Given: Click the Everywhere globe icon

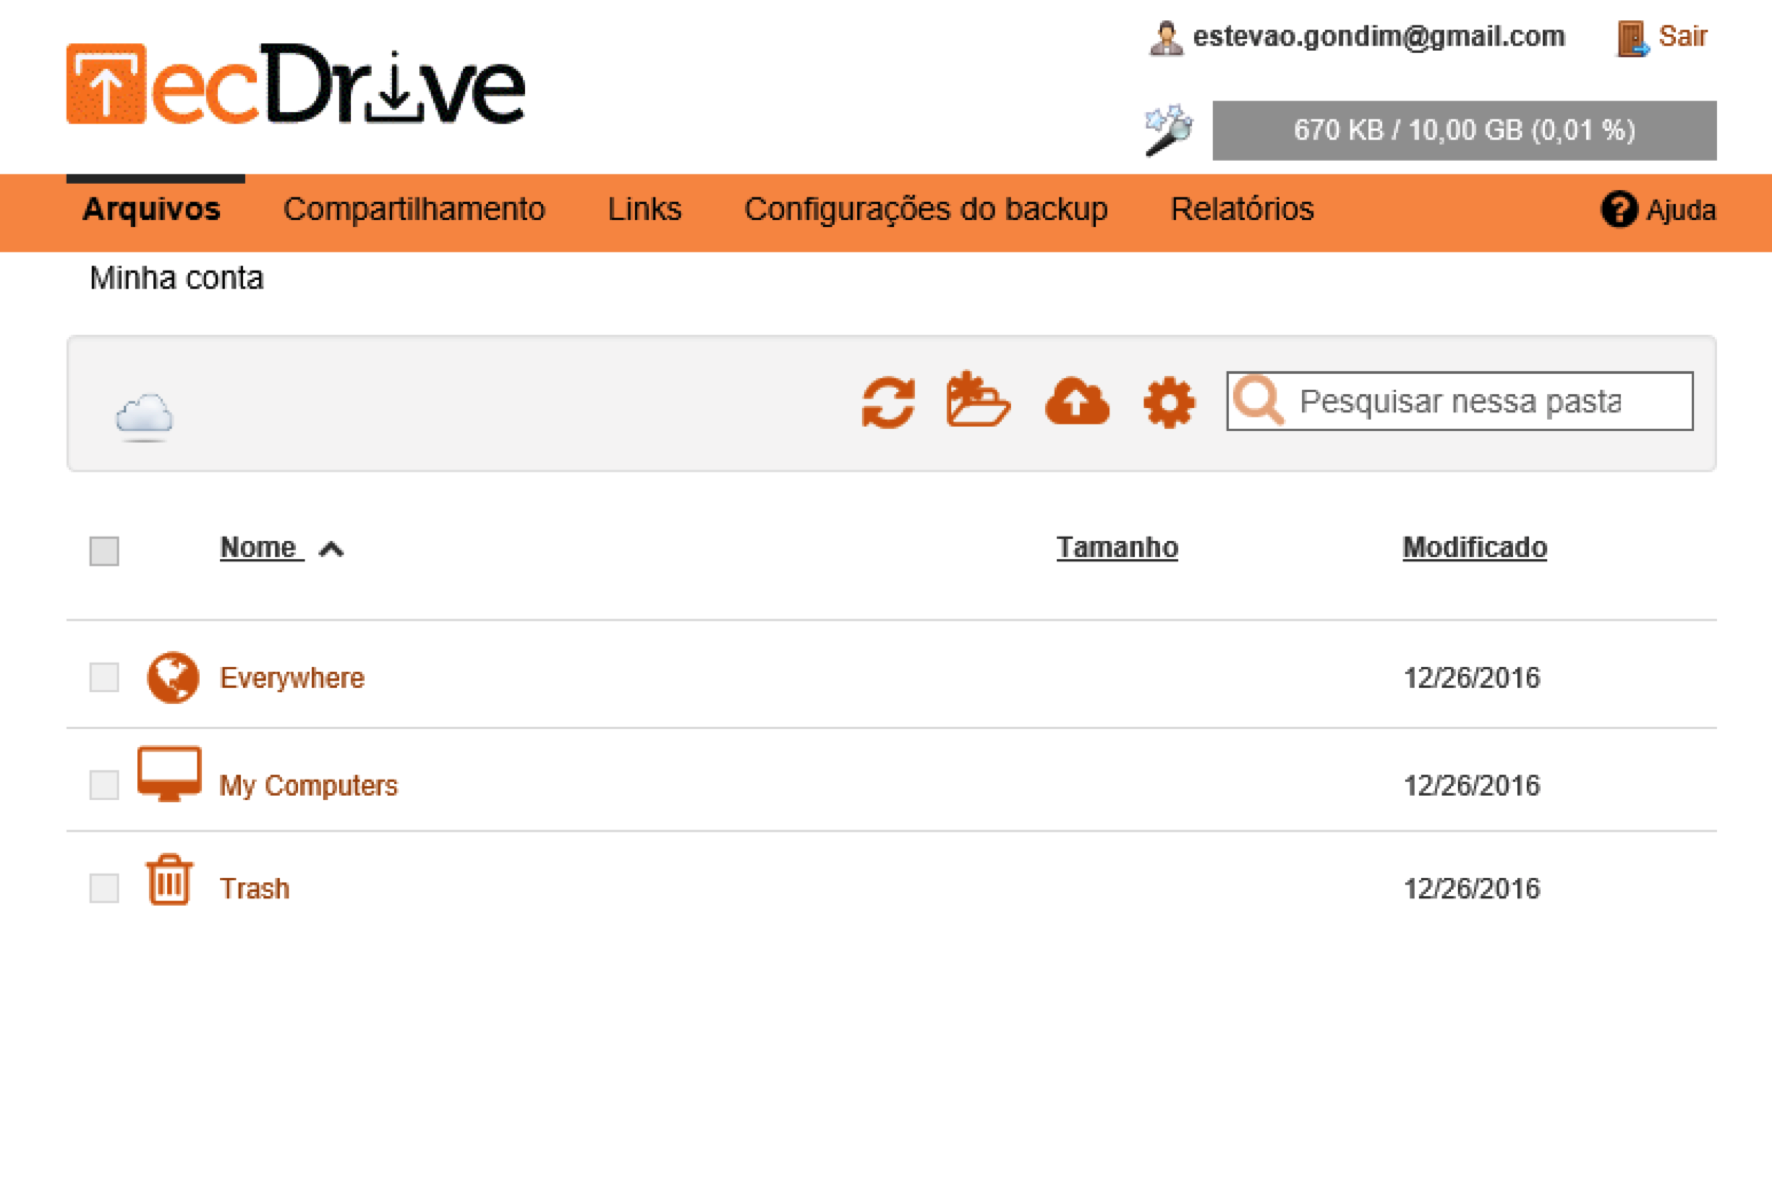Looking at the screenshot, I should (173, 677).
